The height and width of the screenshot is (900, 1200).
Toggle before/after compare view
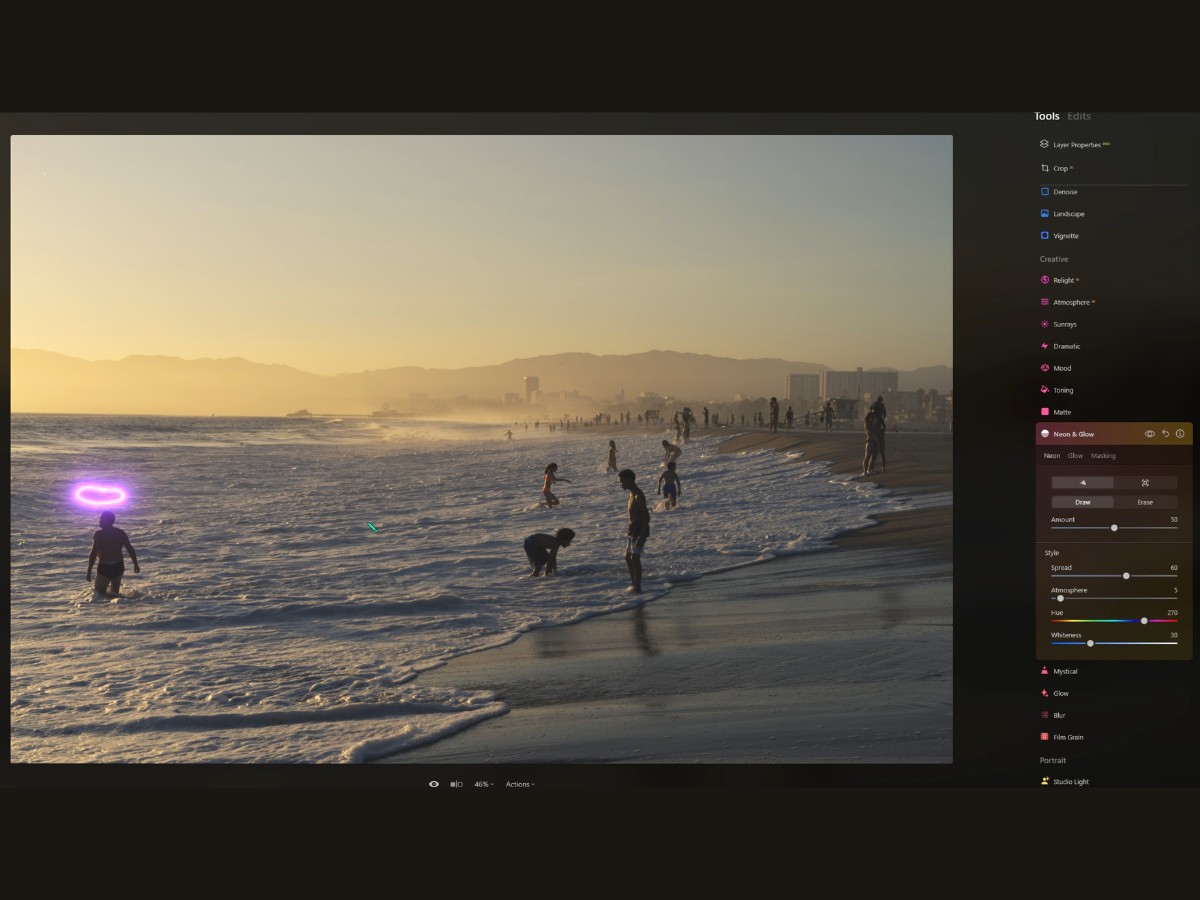(456, 784)
